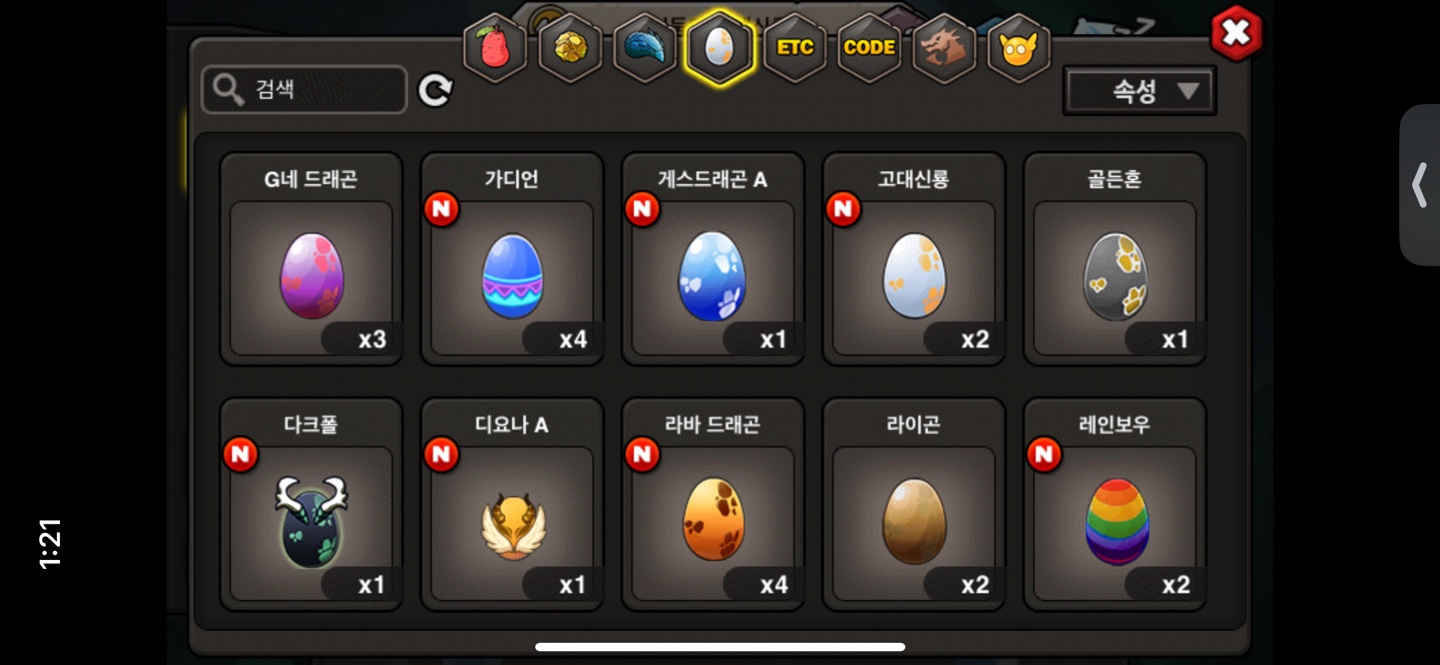Choose the 가디언 blue zigzag egg
Screen dimensions: 1440x665
pyautogui.click(x=512, y=259)
